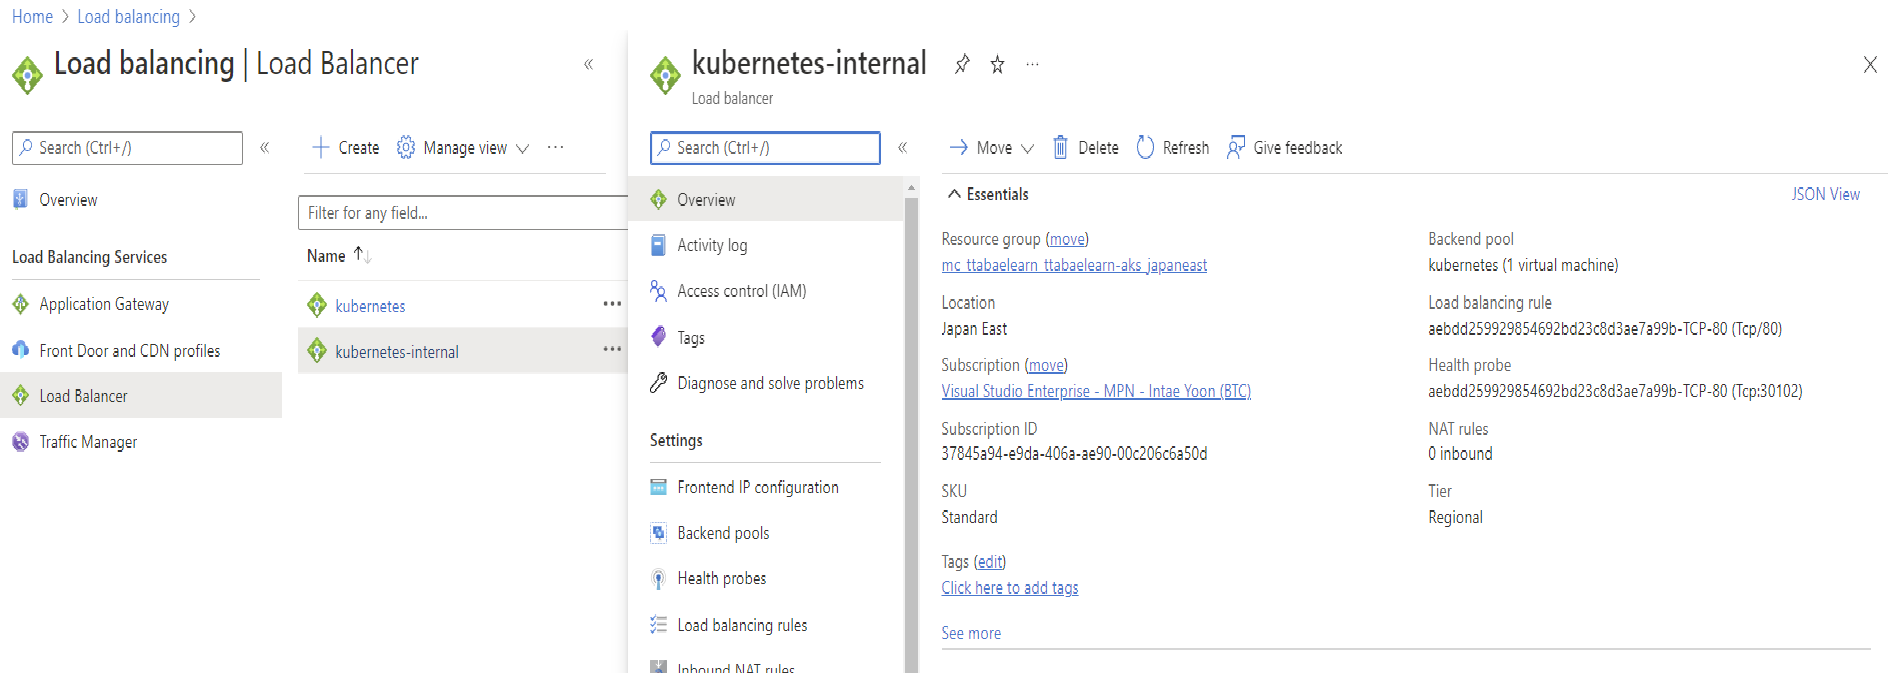Open Manage view dropdown chevron
The height and width of the screenshot is (673, 1893).
522,149
